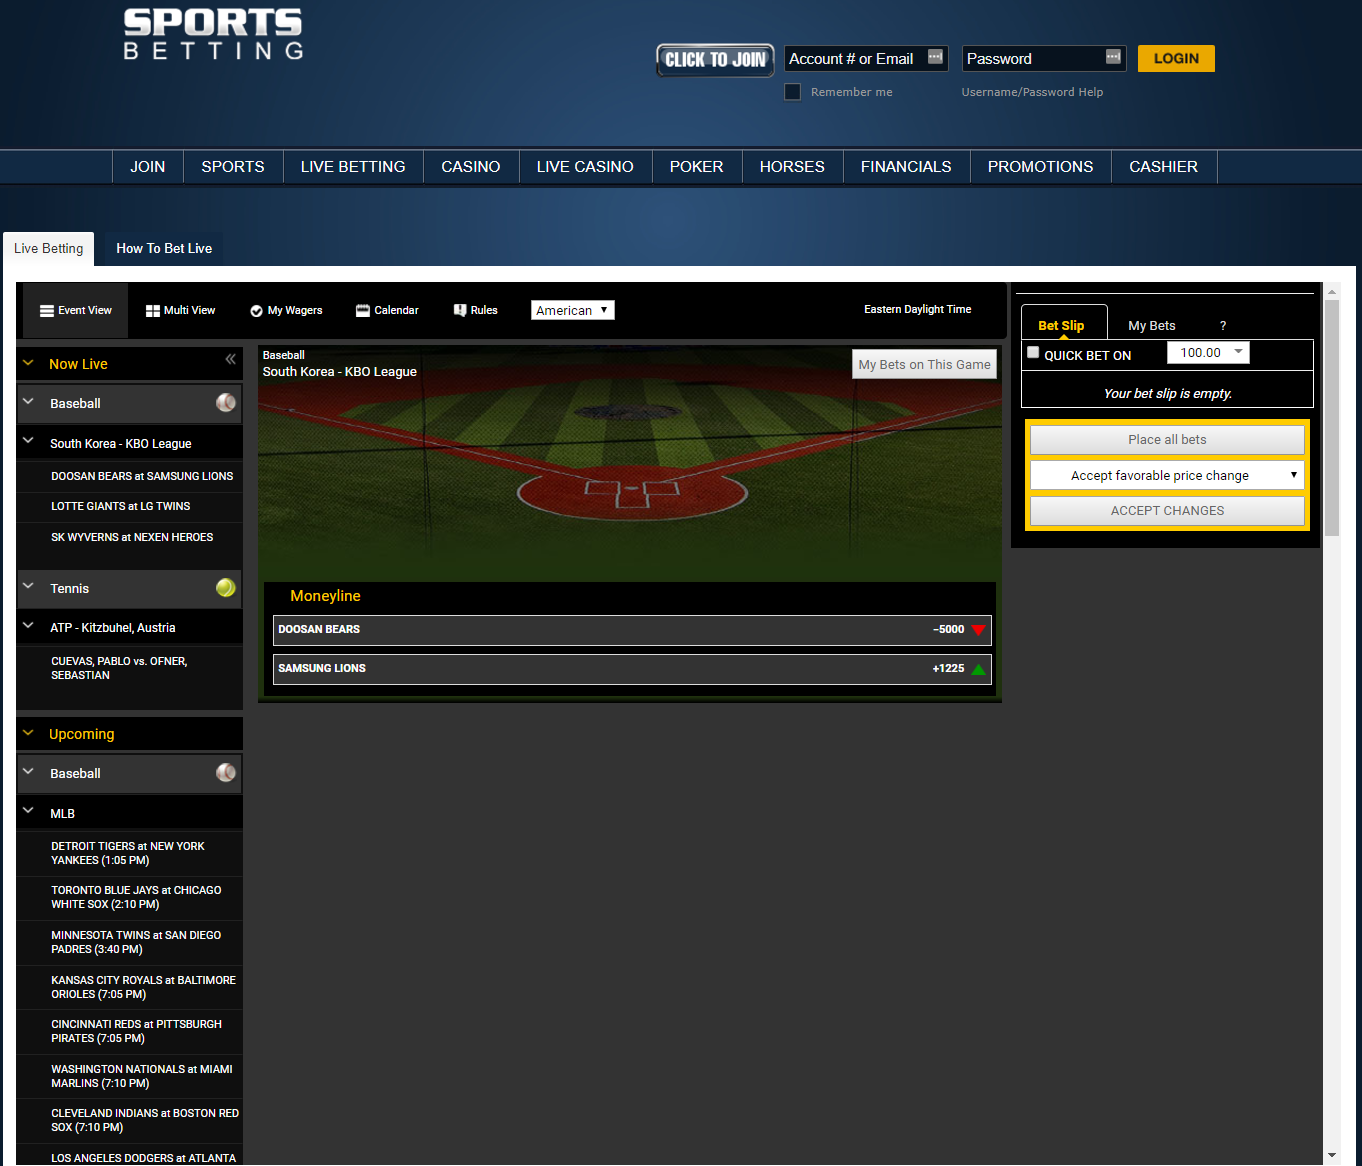Open CLEVELAND INDIANS at BOSTON RED SOX
This screenshot has width=1362, height=1166.
(x=145, y=1120)
